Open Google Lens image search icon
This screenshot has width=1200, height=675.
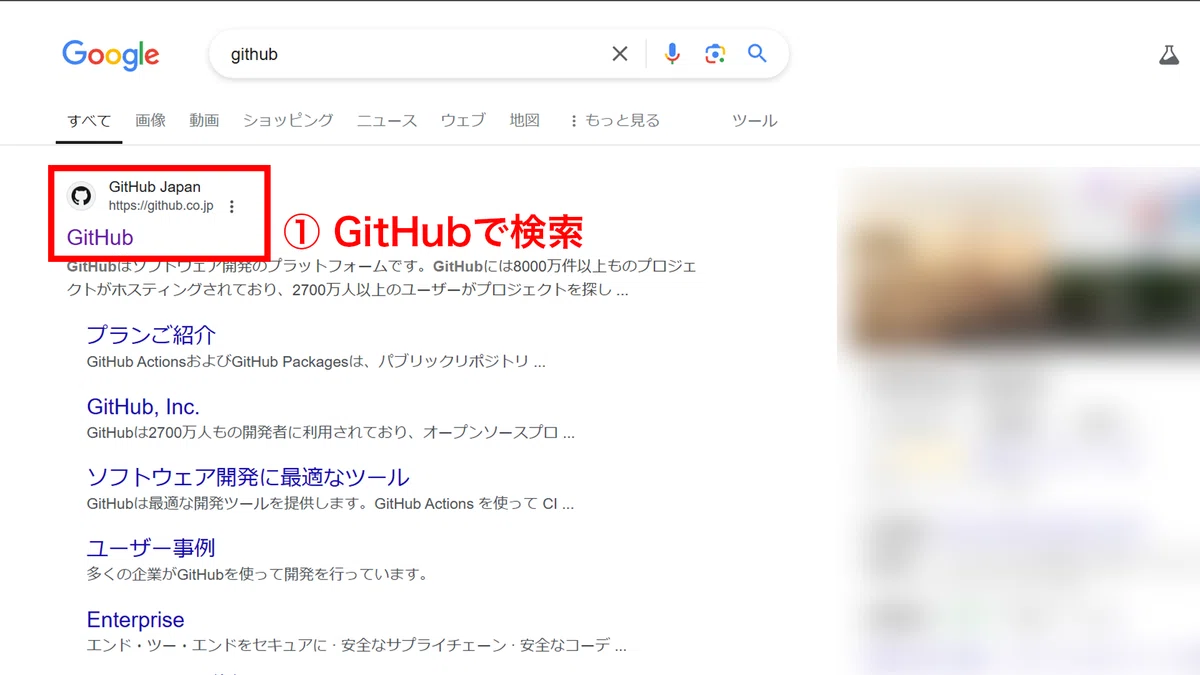[714, 54]
